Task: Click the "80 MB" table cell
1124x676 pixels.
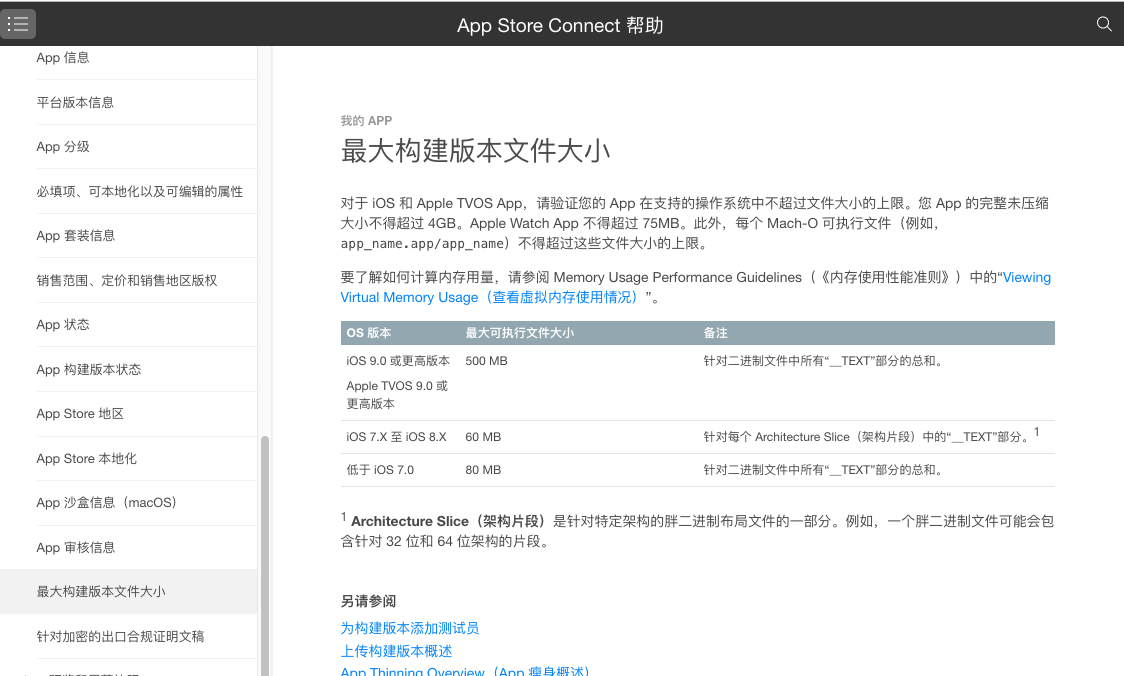Action: click(483, 470)
